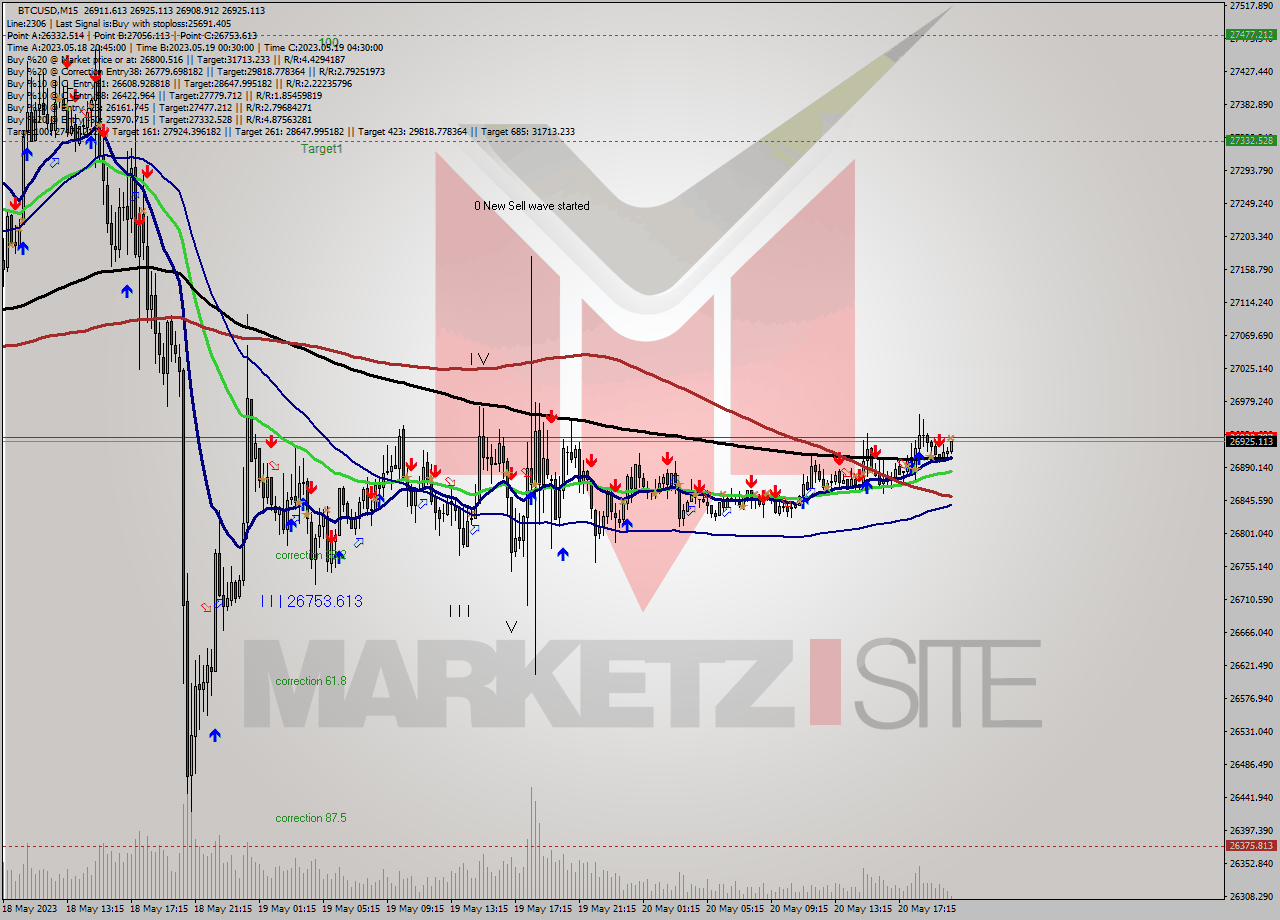Click the '20 May 09:15' time label
Screen dimensions: 1280x920
[x=801, y=910]
